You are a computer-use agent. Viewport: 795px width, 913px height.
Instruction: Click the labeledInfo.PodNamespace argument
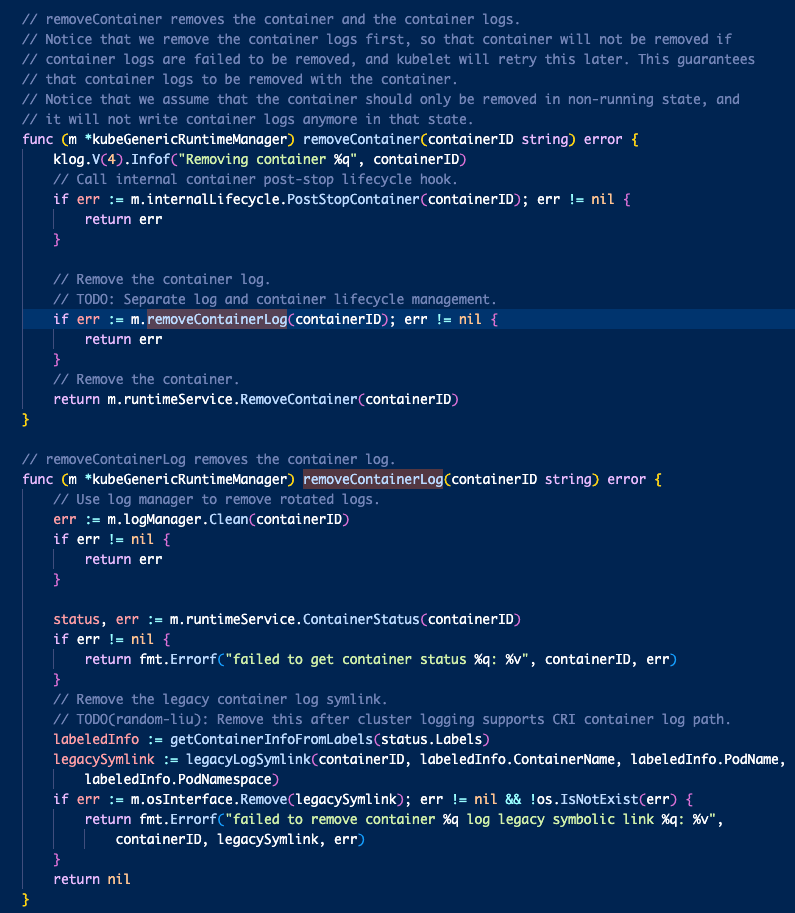pos(177,779)
